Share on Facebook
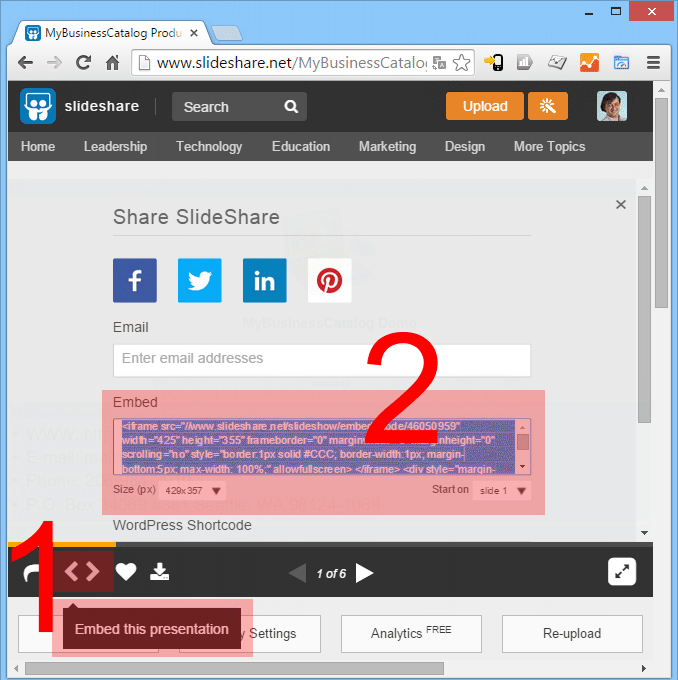The image size is (678, 680). (x=135, y=280)
